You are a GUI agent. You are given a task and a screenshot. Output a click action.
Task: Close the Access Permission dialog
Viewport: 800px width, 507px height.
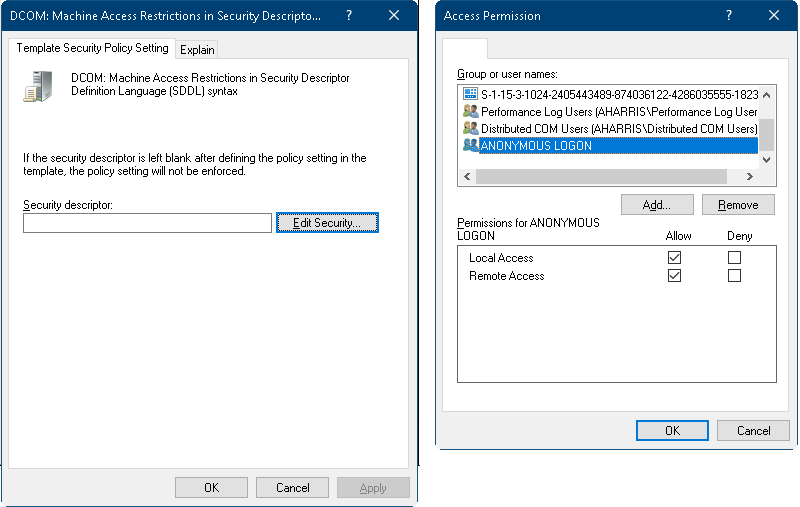pos(773,16)
